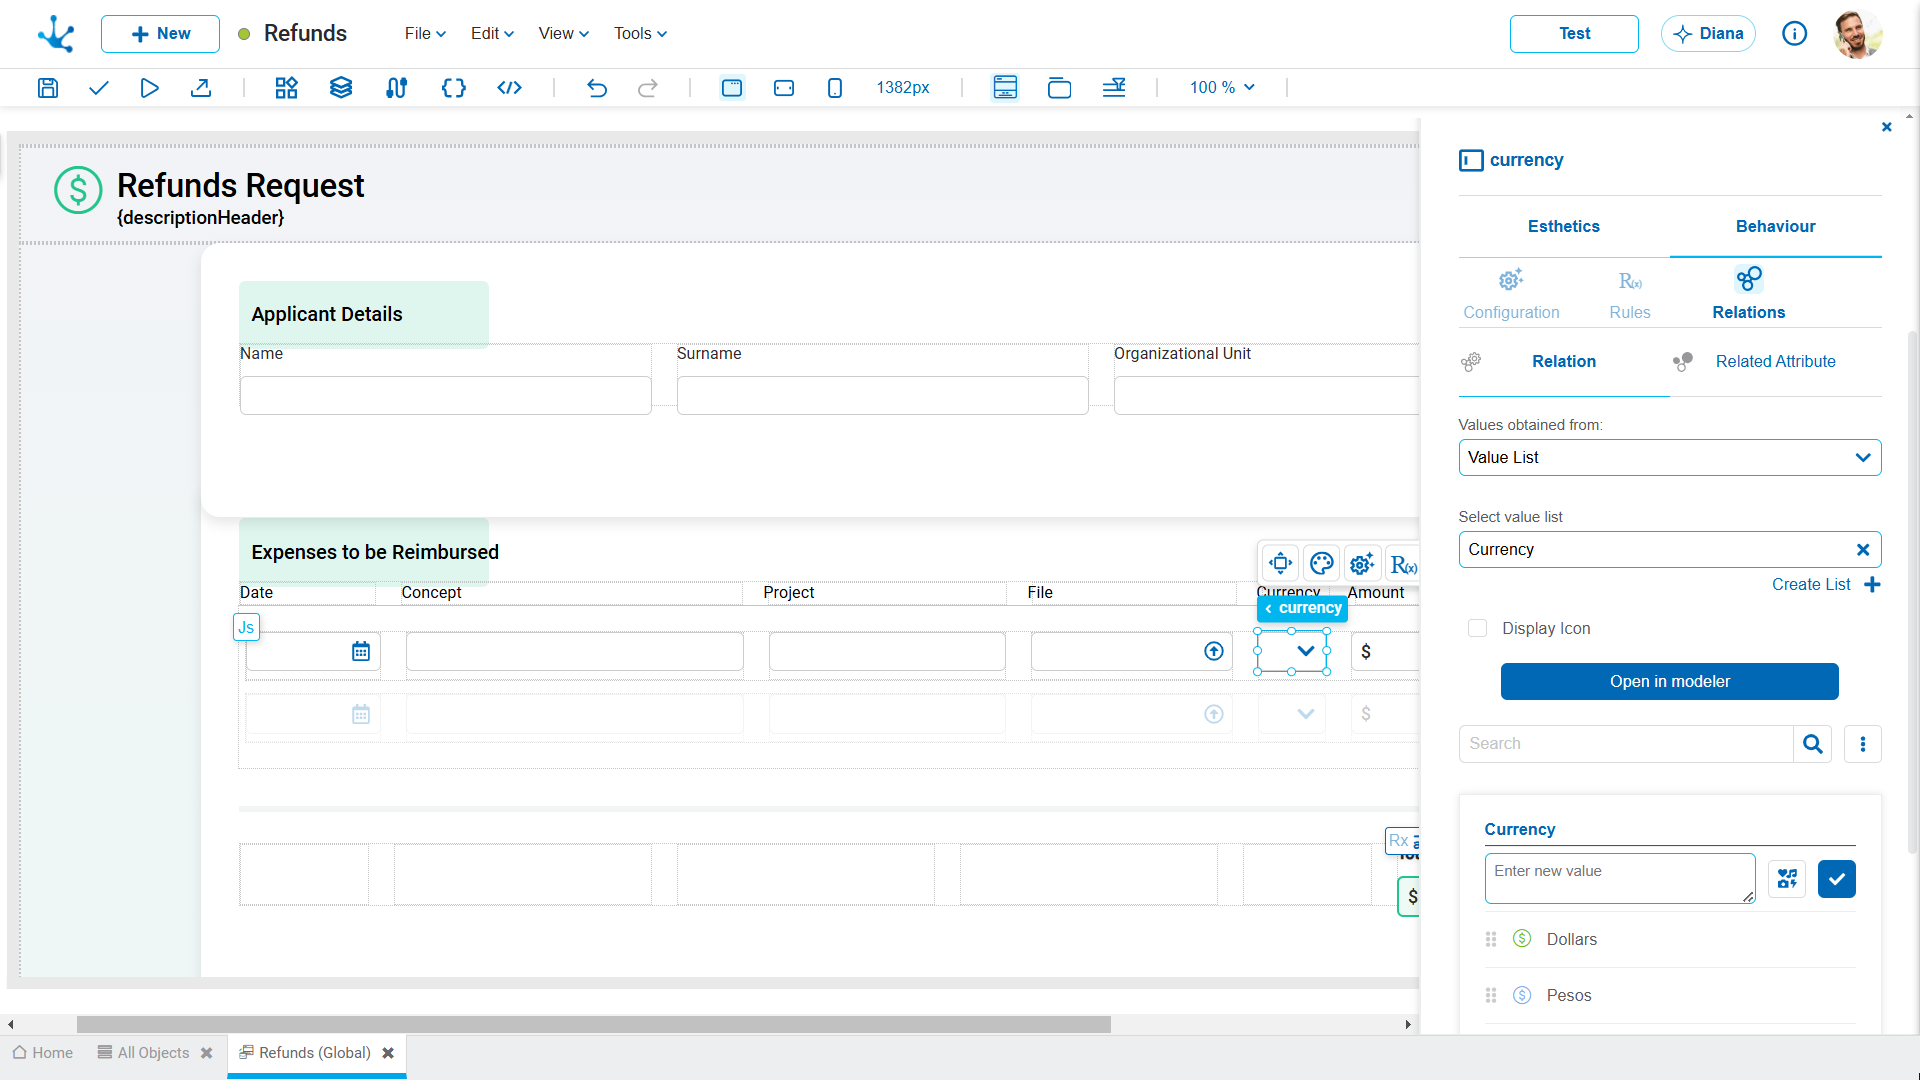Click the Play run icon
The image size is (1920, 1080).
tap(149, 88)
